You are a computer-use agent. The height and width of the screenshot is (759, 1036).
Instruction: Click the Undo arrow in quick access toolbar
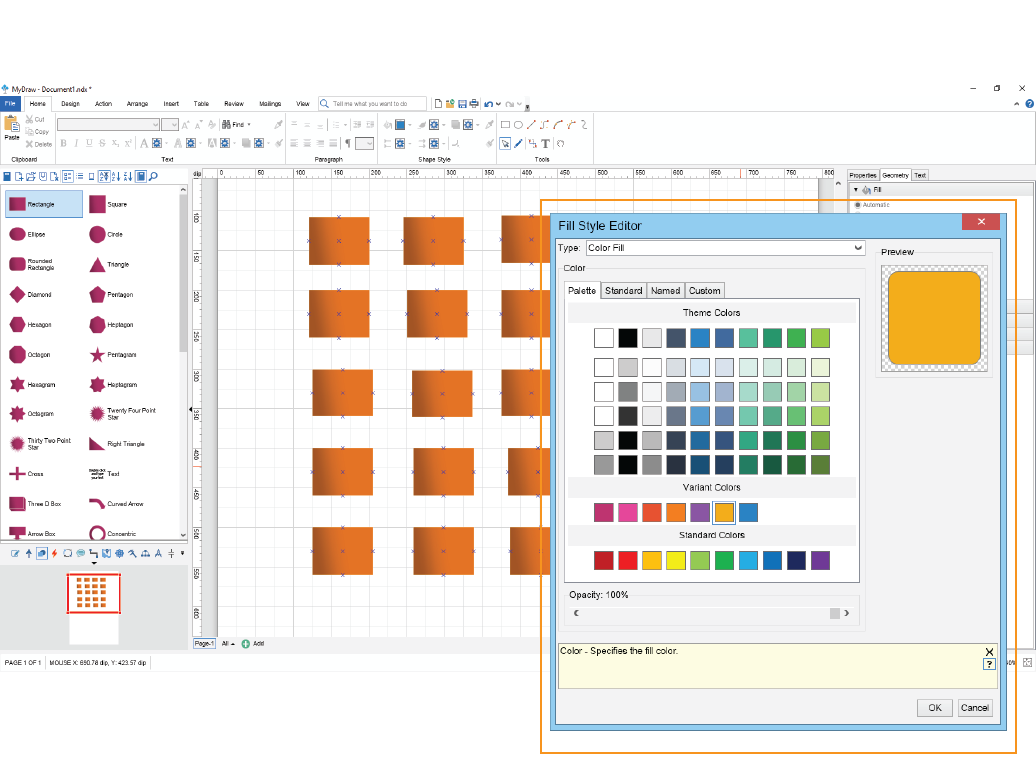[488, 104]
